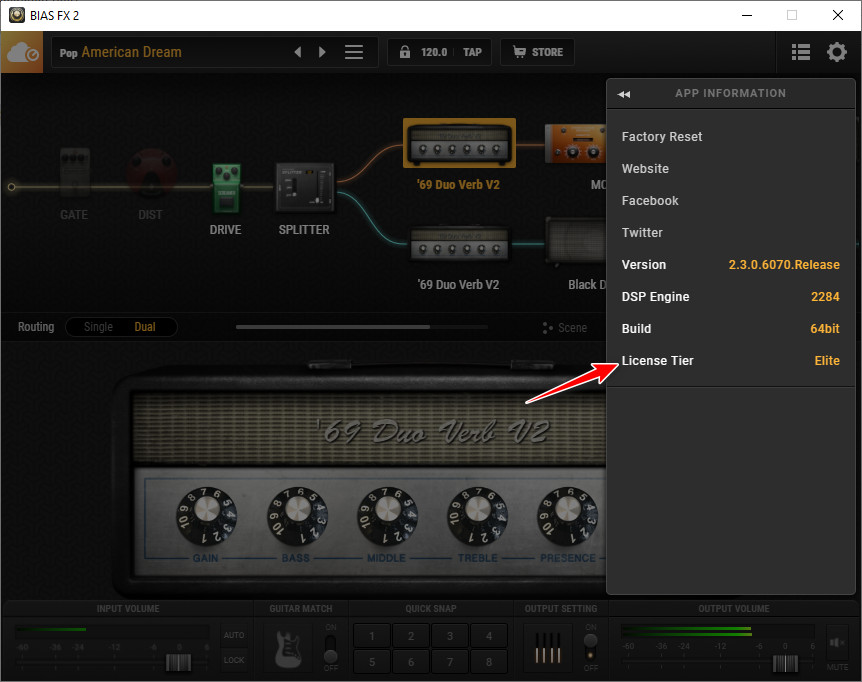Click the Version row label
This screenshot has height=682, width=862.
644,265
